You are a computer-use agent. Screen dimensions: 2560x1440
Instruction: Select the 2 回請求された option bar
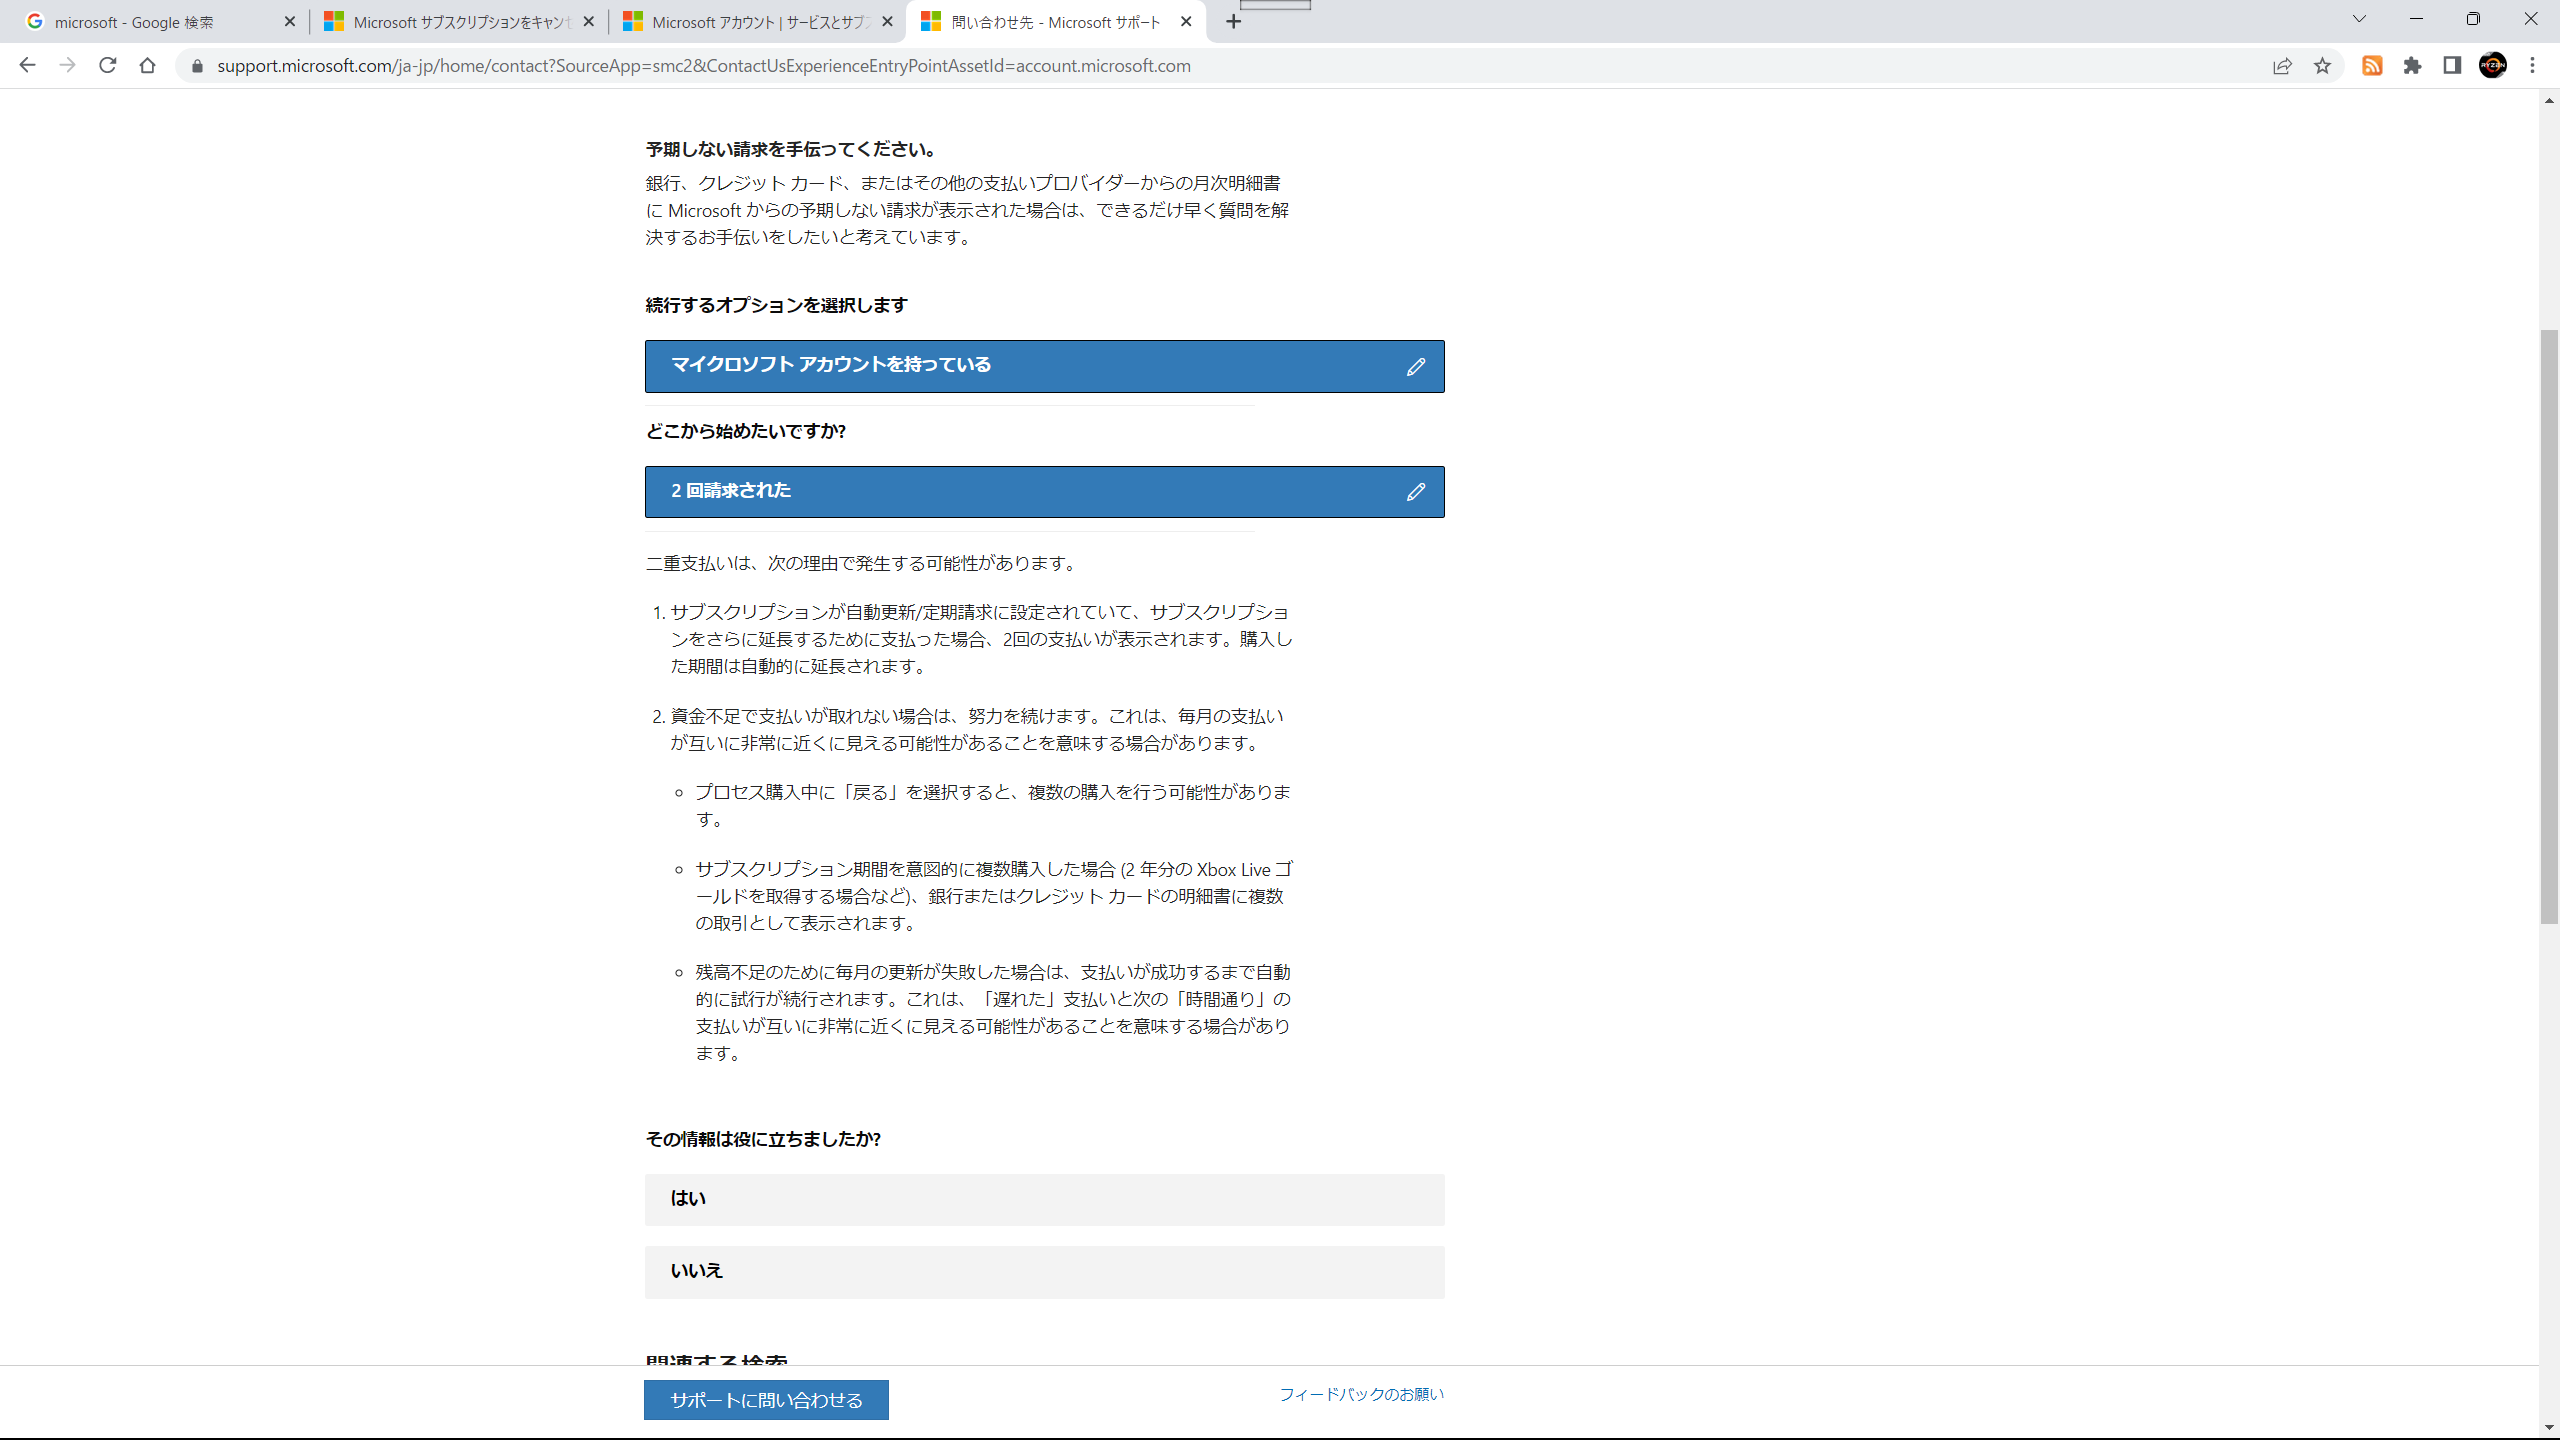[1044, 492]
